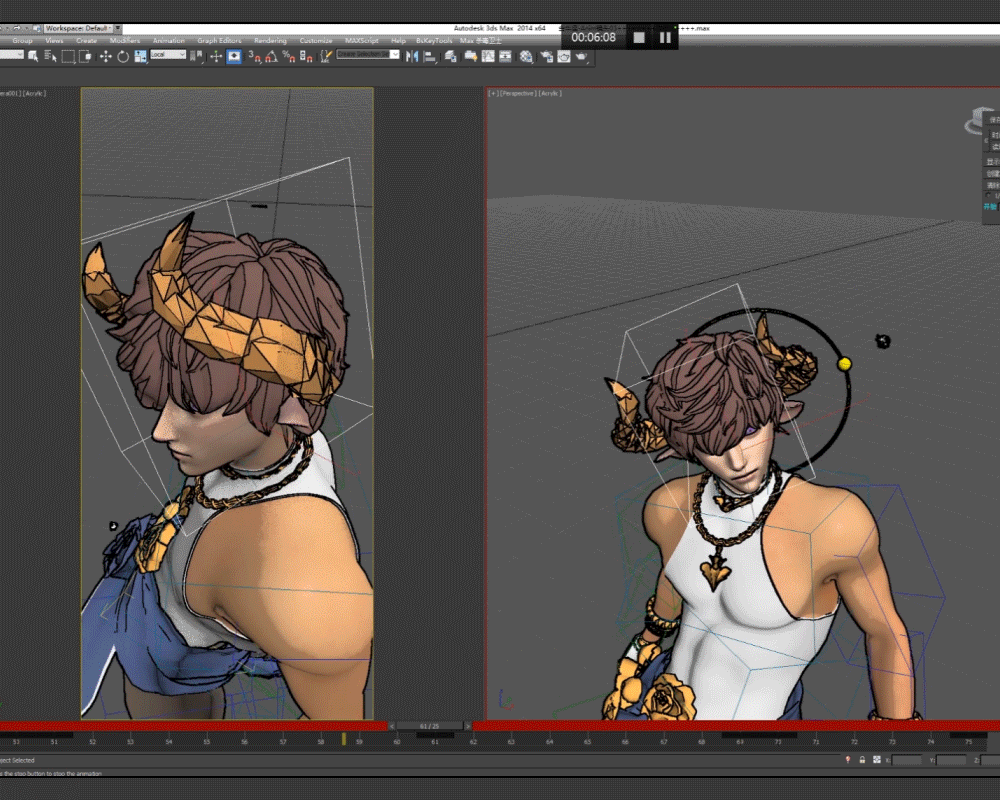The image size is (1000, 800).
Task: Open the Rendered Frame Window
Action: pos(564,56)
